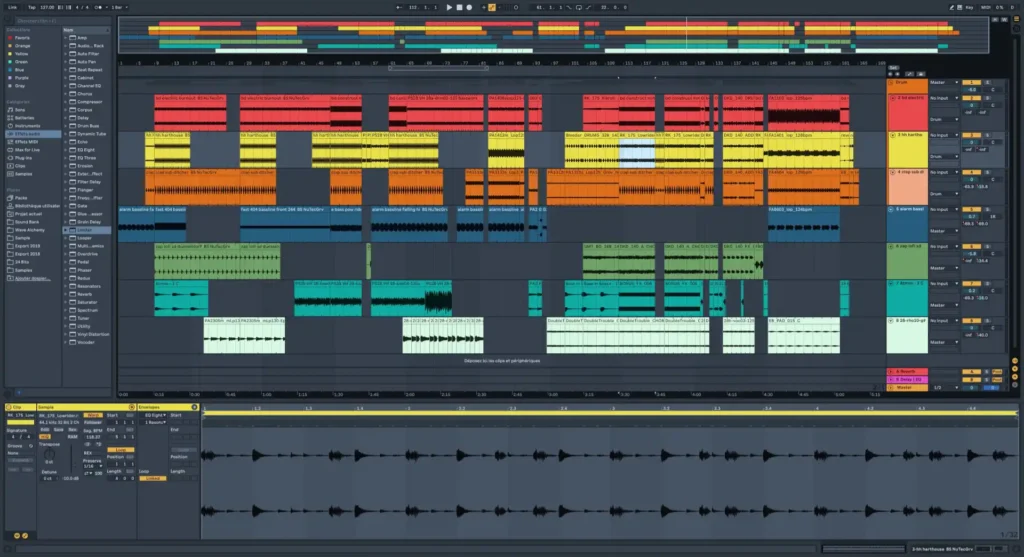Select the Orange collection

coord(22,46)
